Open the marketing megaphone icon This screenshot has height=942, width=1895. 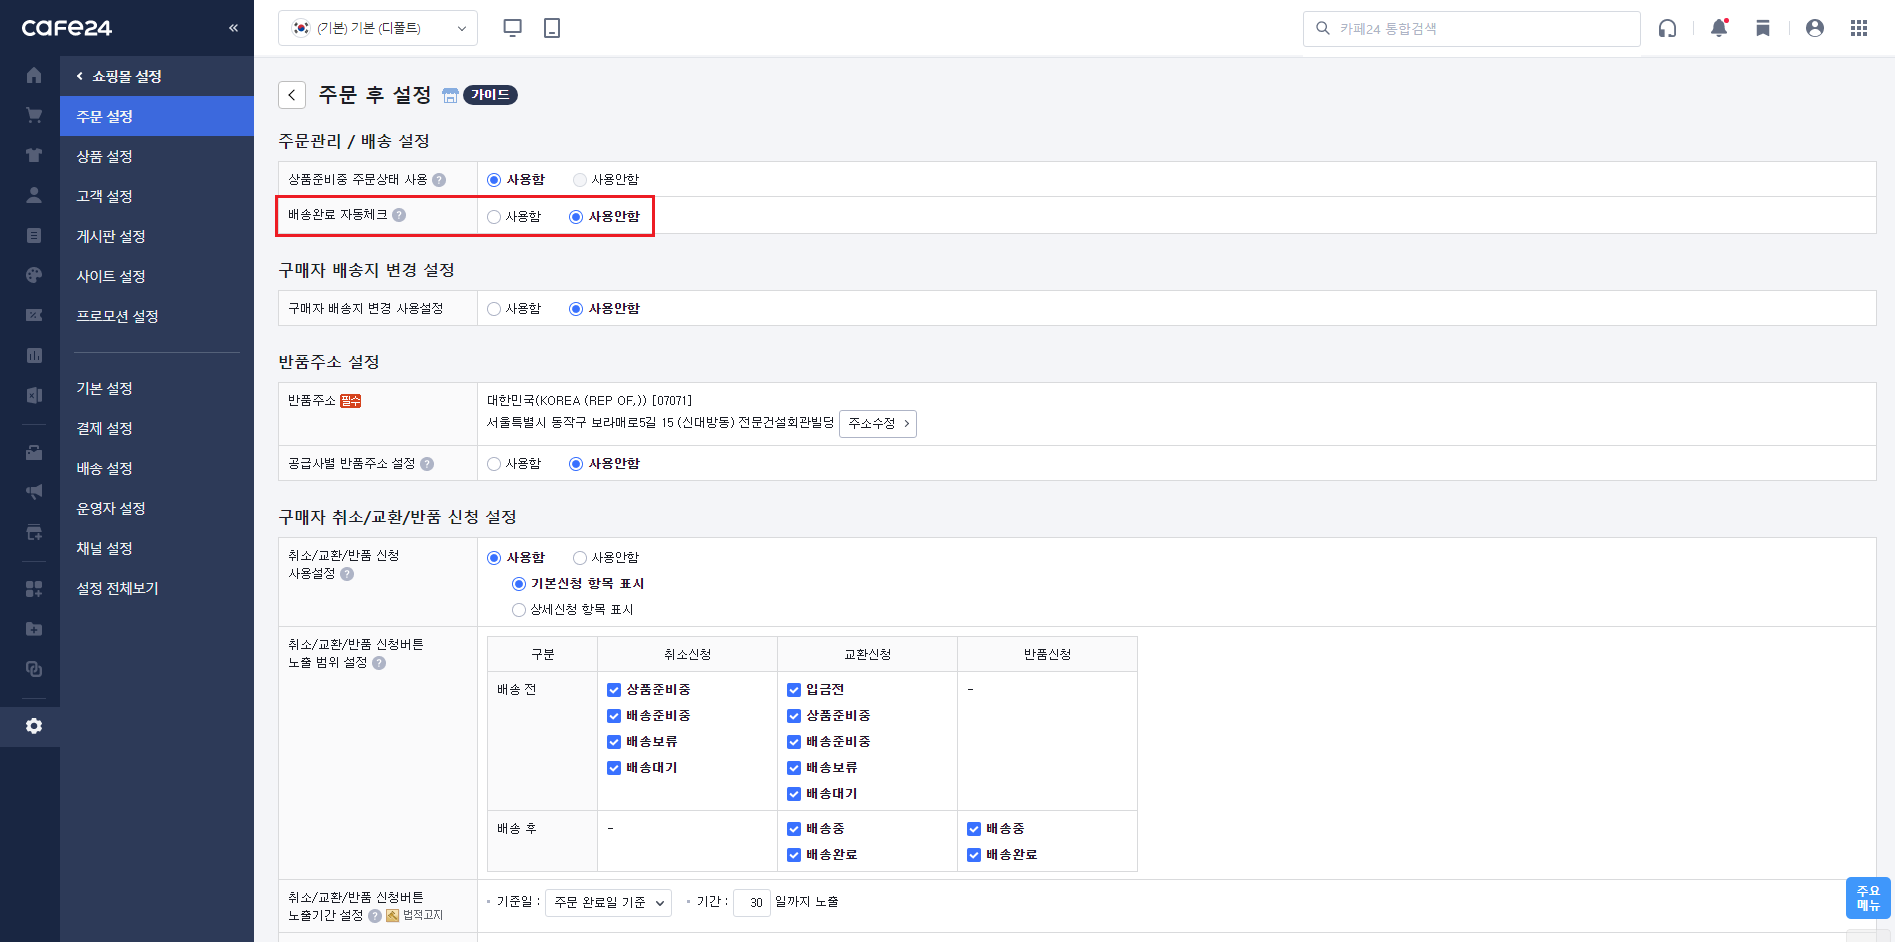tap(34, 492)
